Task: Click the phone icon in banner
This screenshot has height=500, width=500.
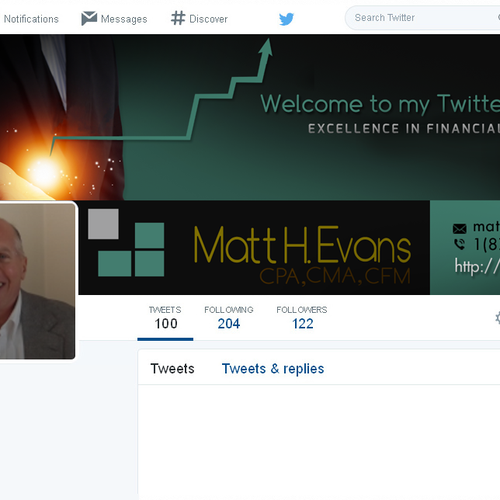Action: point(459,244)
